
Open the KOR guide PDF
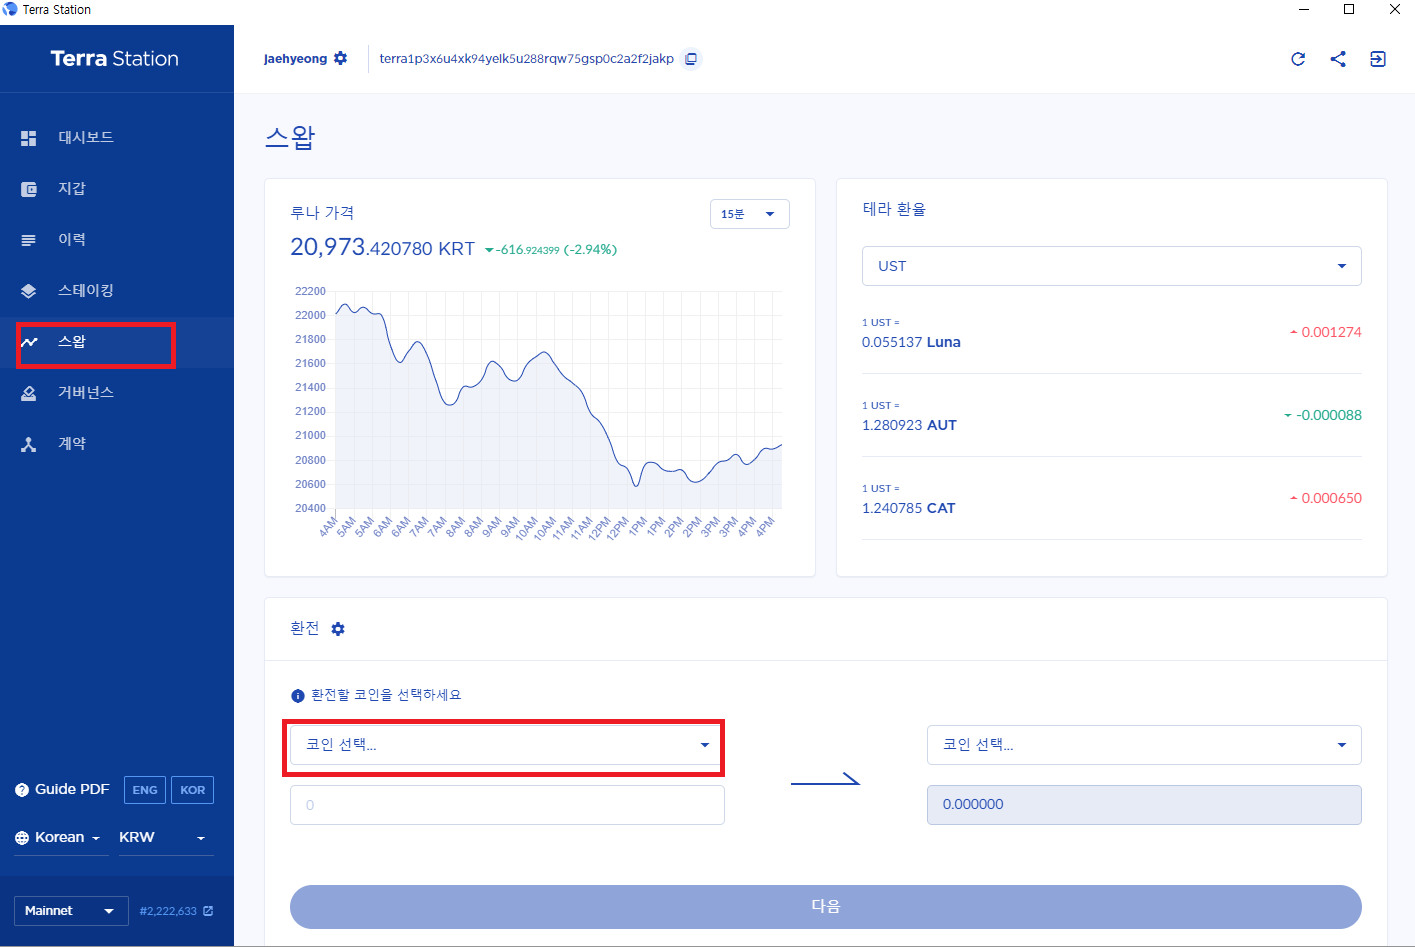tap(193, 790)
